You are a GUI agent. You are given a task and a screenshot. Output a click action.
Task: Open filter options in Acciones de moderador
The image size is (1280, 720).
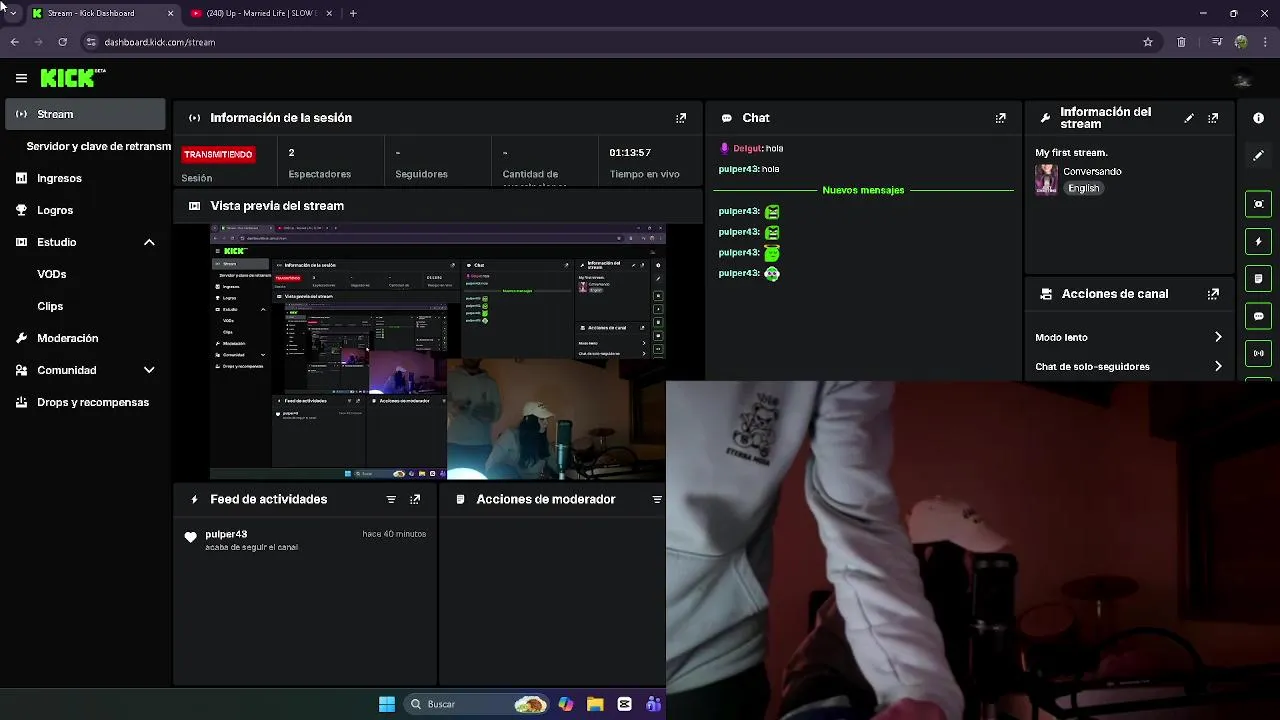(x=657, y=499)
